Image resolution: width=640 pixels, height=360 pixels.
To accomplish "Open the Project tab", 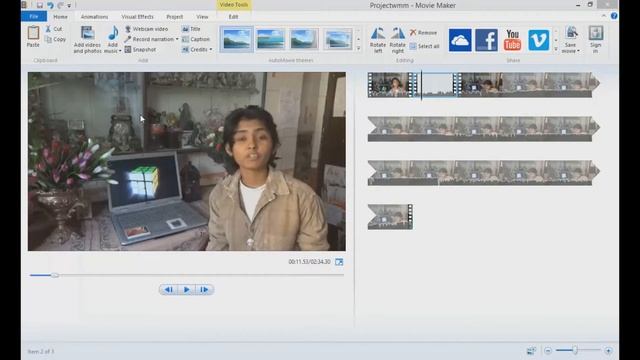I will click(x=175, y=17).
